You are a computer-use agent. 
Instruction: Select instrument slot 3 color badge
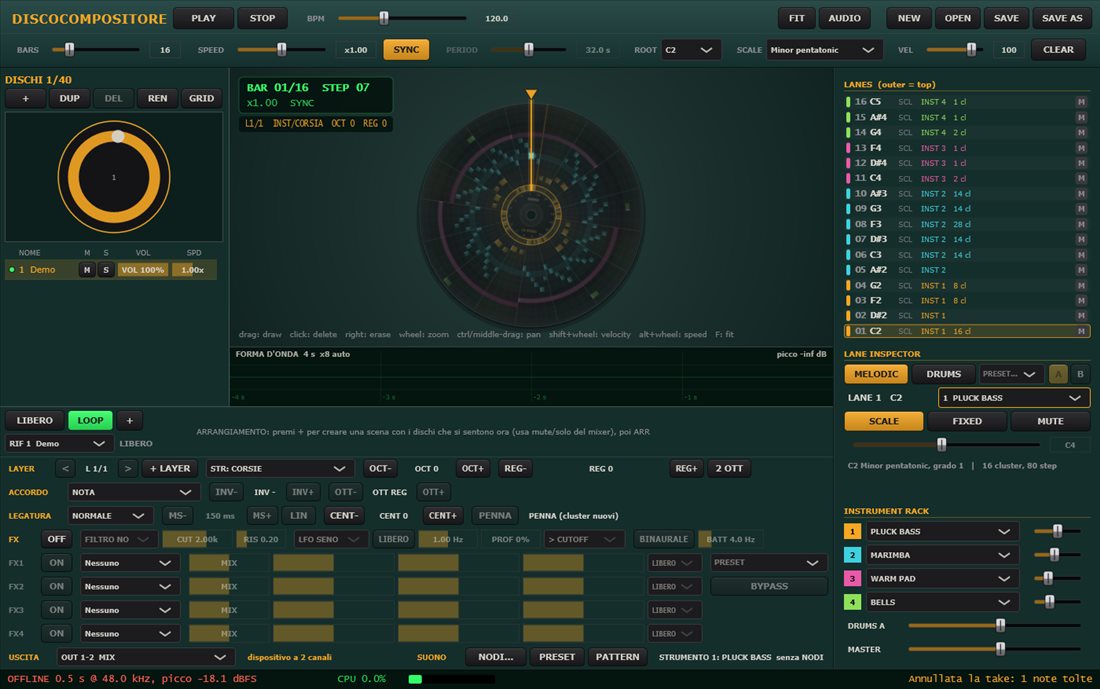click(x=852, y=579)
